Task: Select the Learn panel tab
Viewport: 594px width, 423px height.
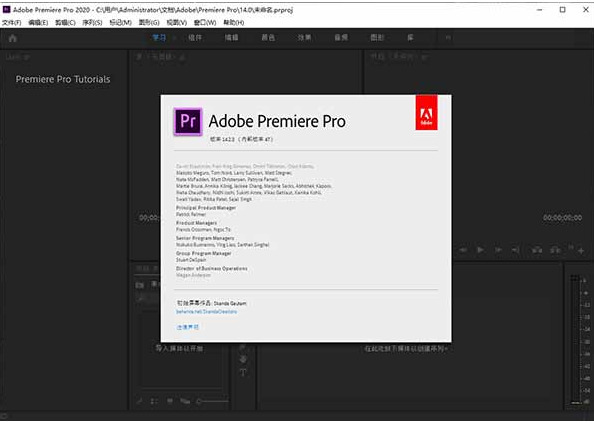Action: (17, 57)
